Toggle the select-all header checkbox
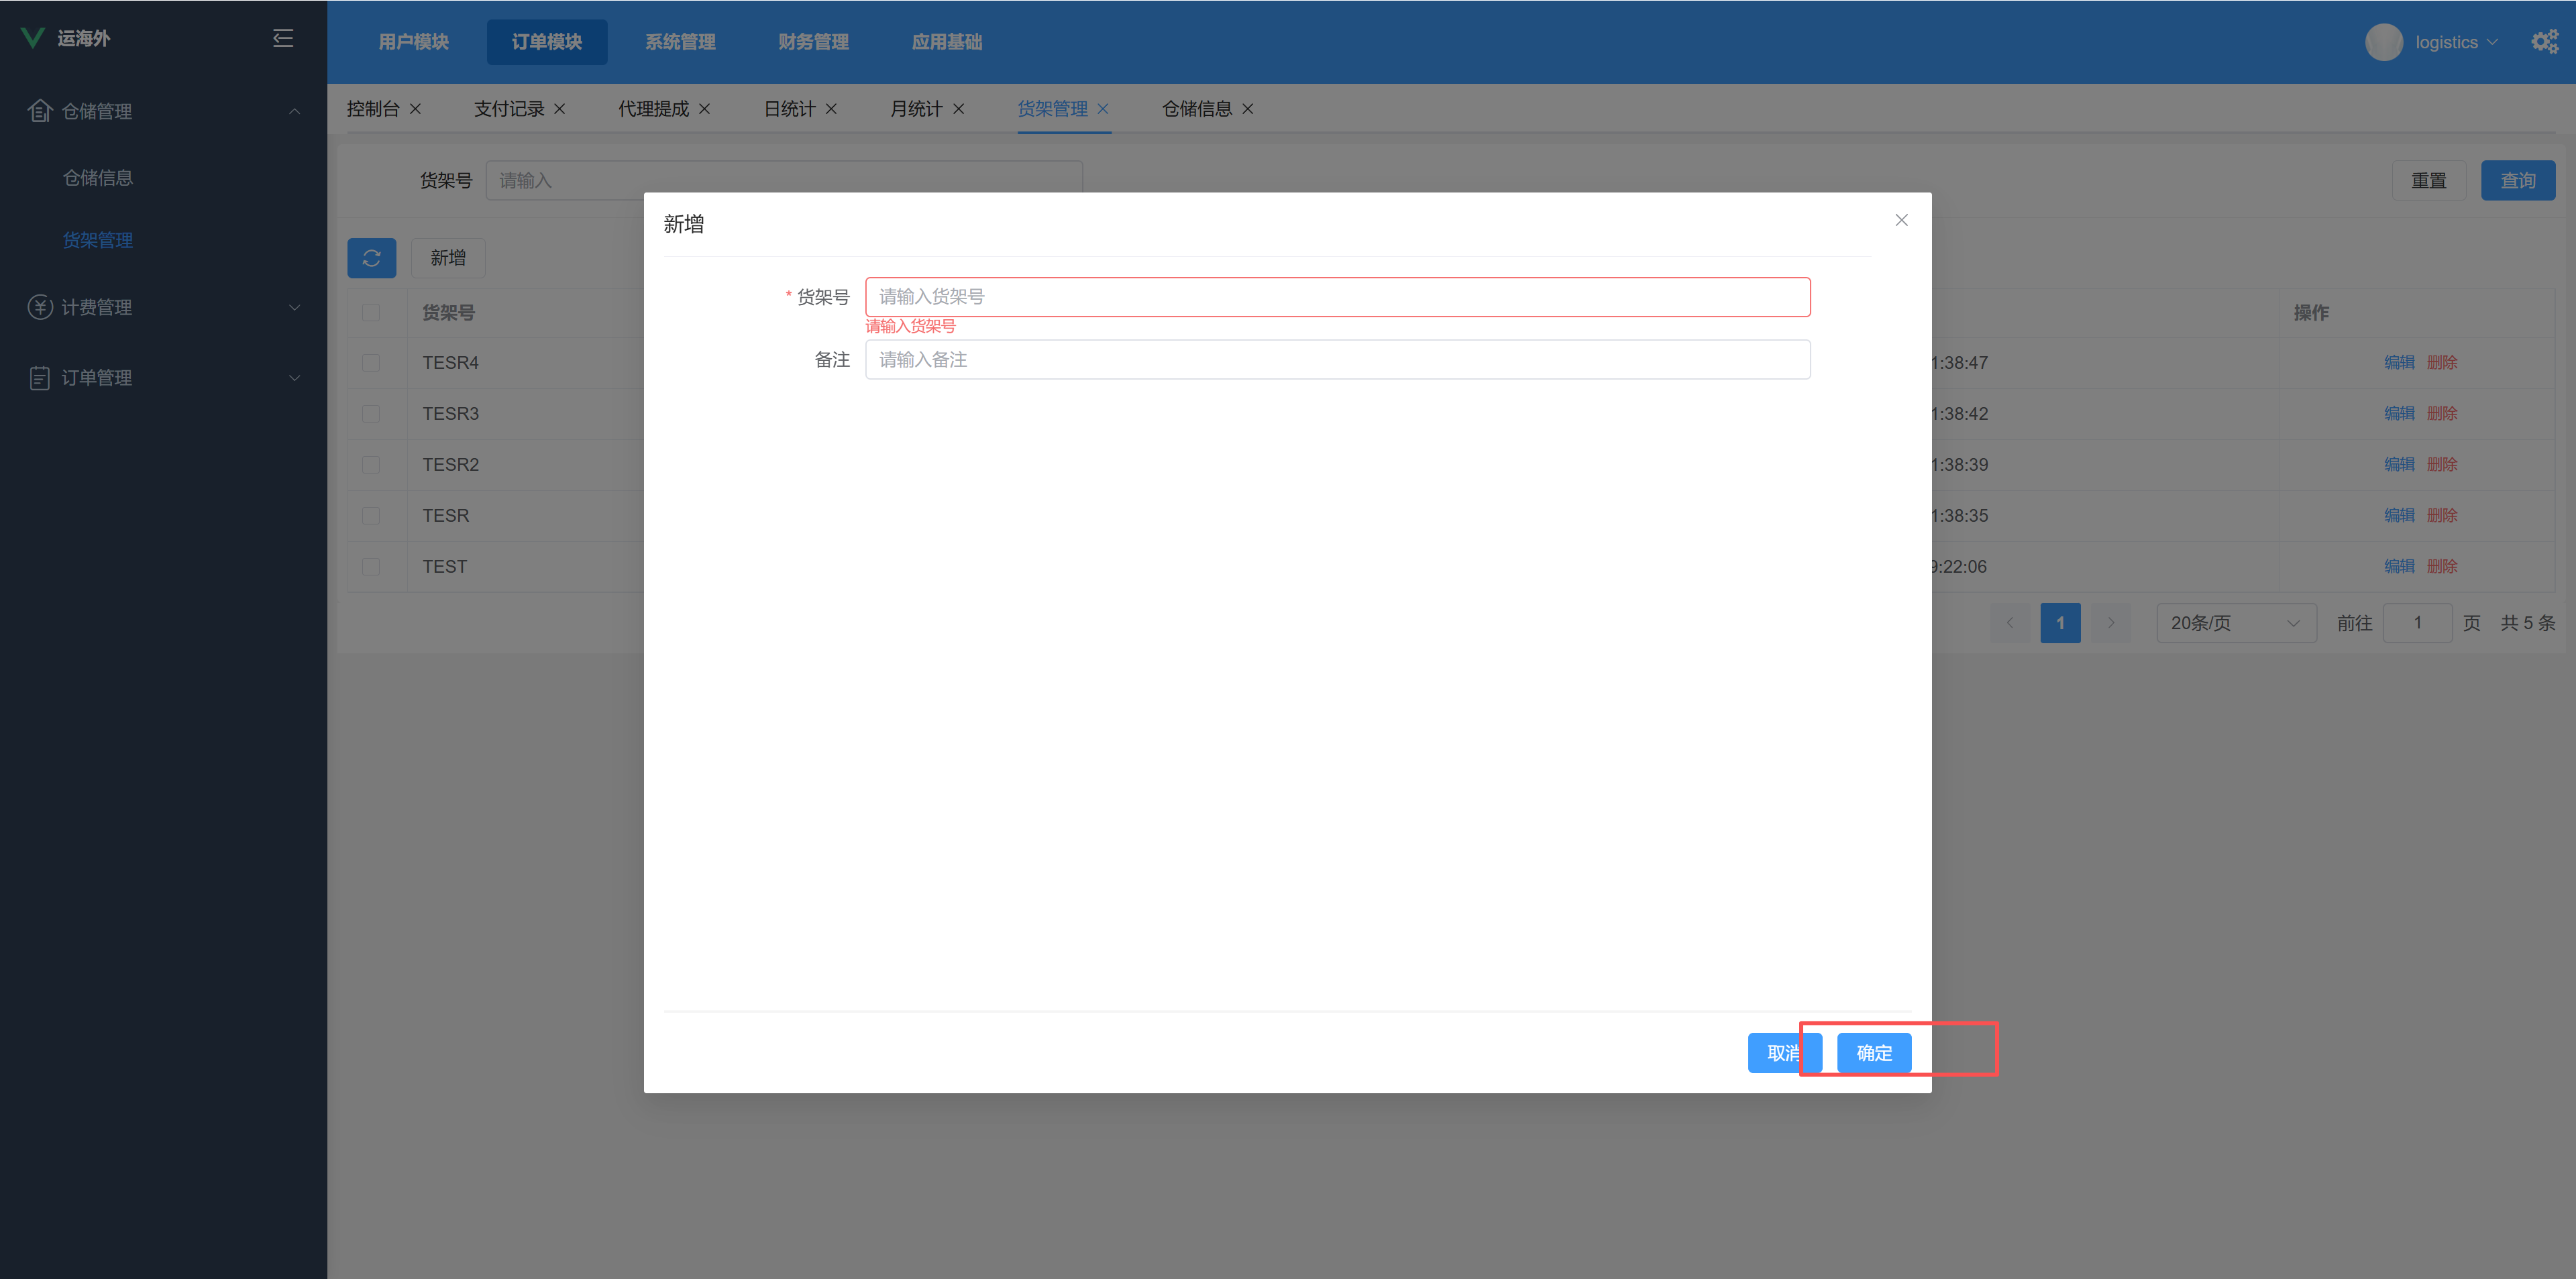 click(x=371, y=313)
